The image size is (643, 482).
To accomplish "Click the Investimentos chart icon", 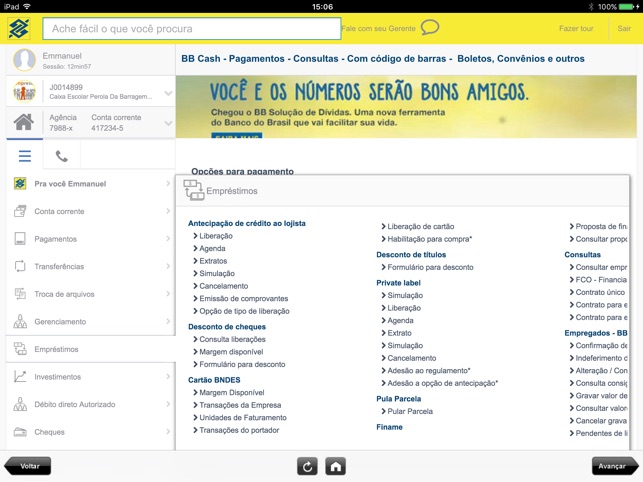I will (x=20, y=376).
